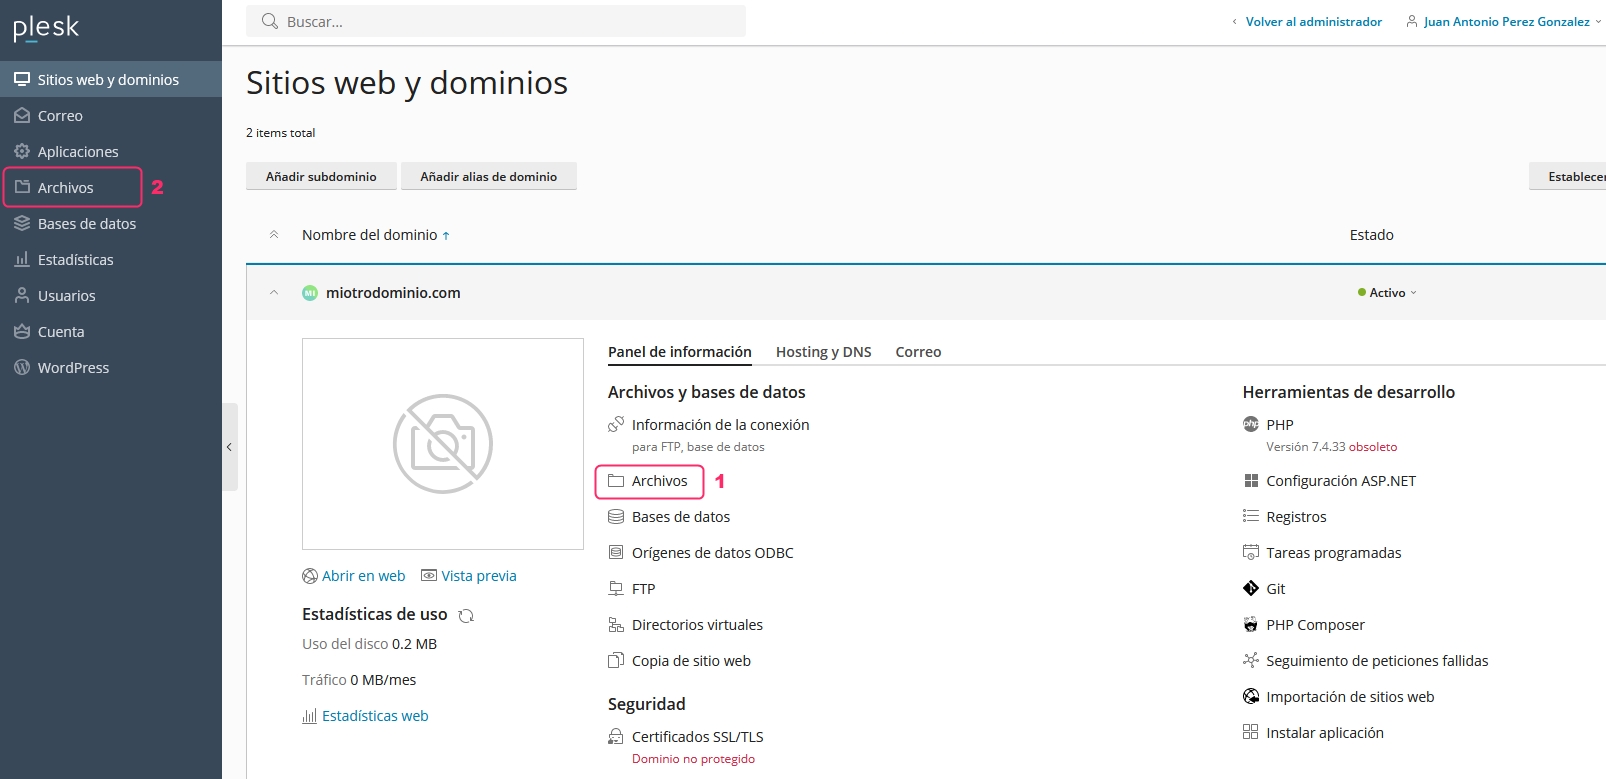Open the Activo status dropdown

click(x=1388, y=292)
